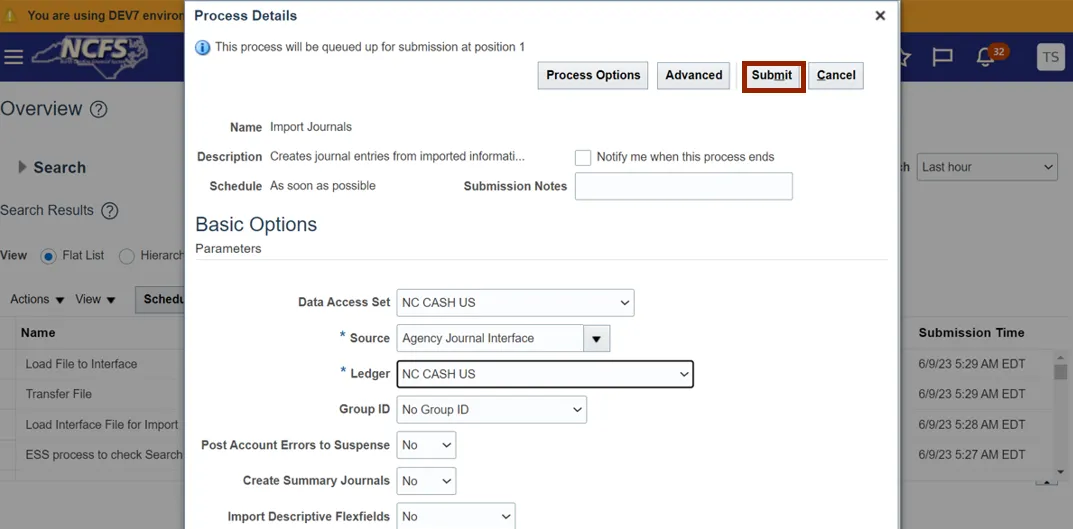Screen dimensions: 1073x529
Task: Click the Overview help icon
Action: [x=98, y=109]
